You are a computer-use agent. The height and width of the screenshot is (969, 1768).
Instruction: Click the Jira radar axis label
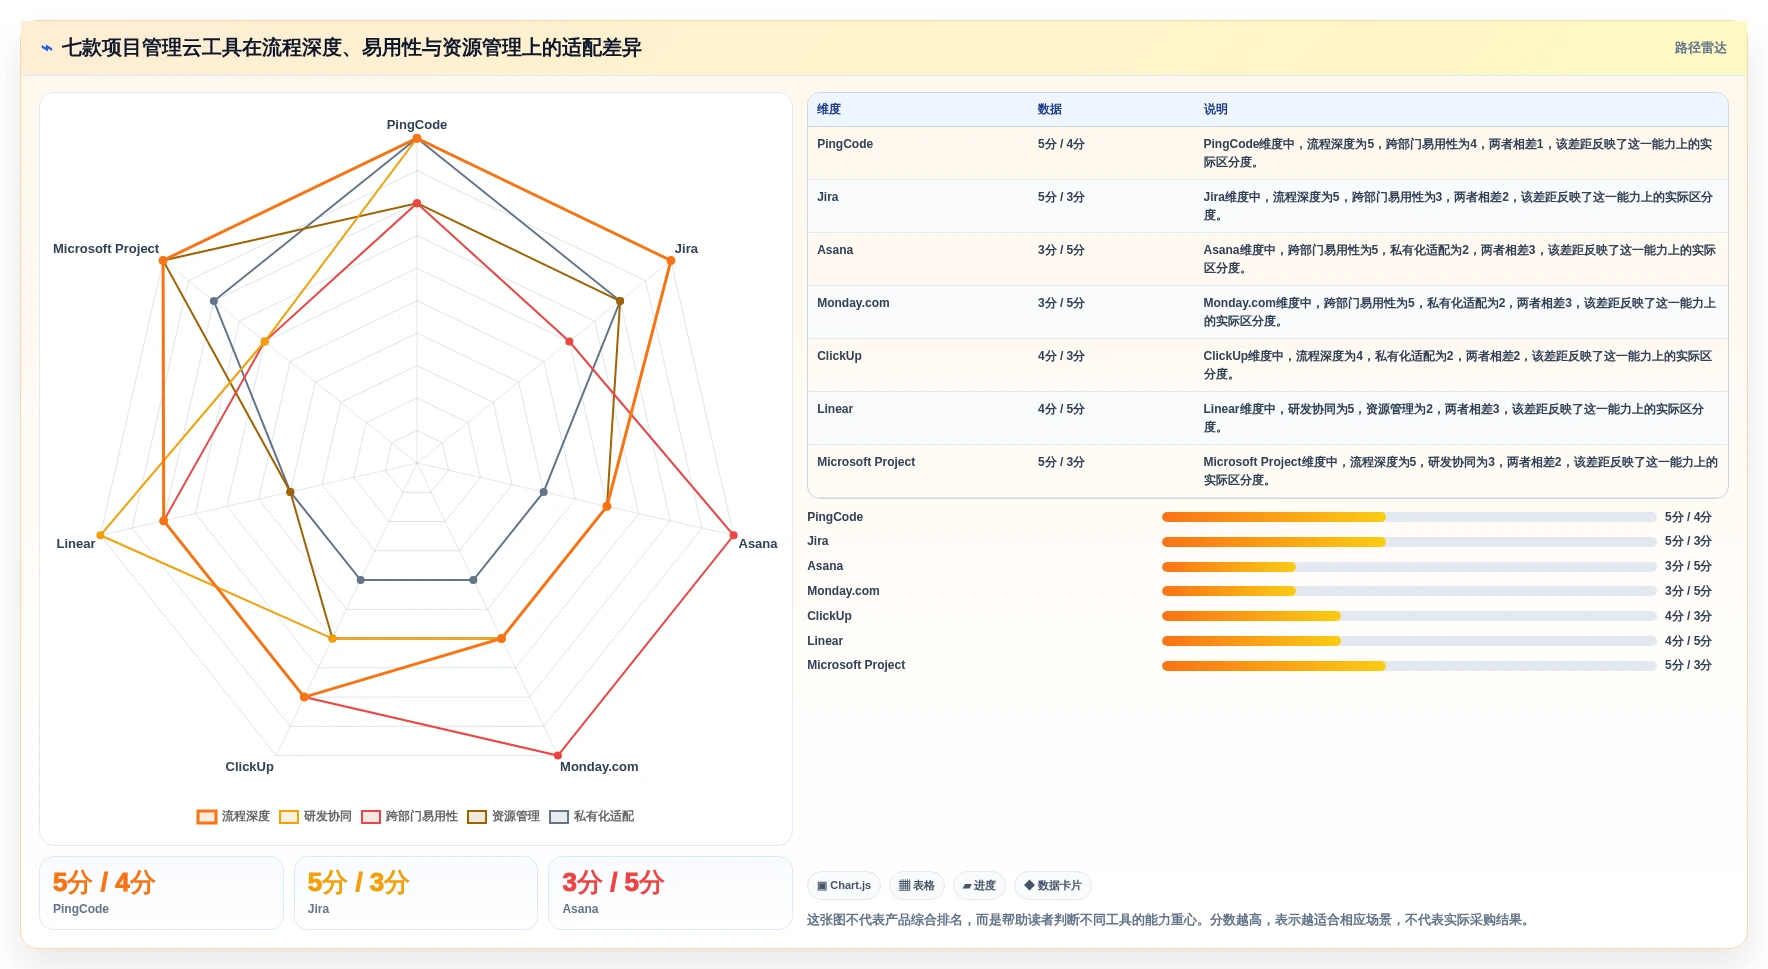[686, 249]
